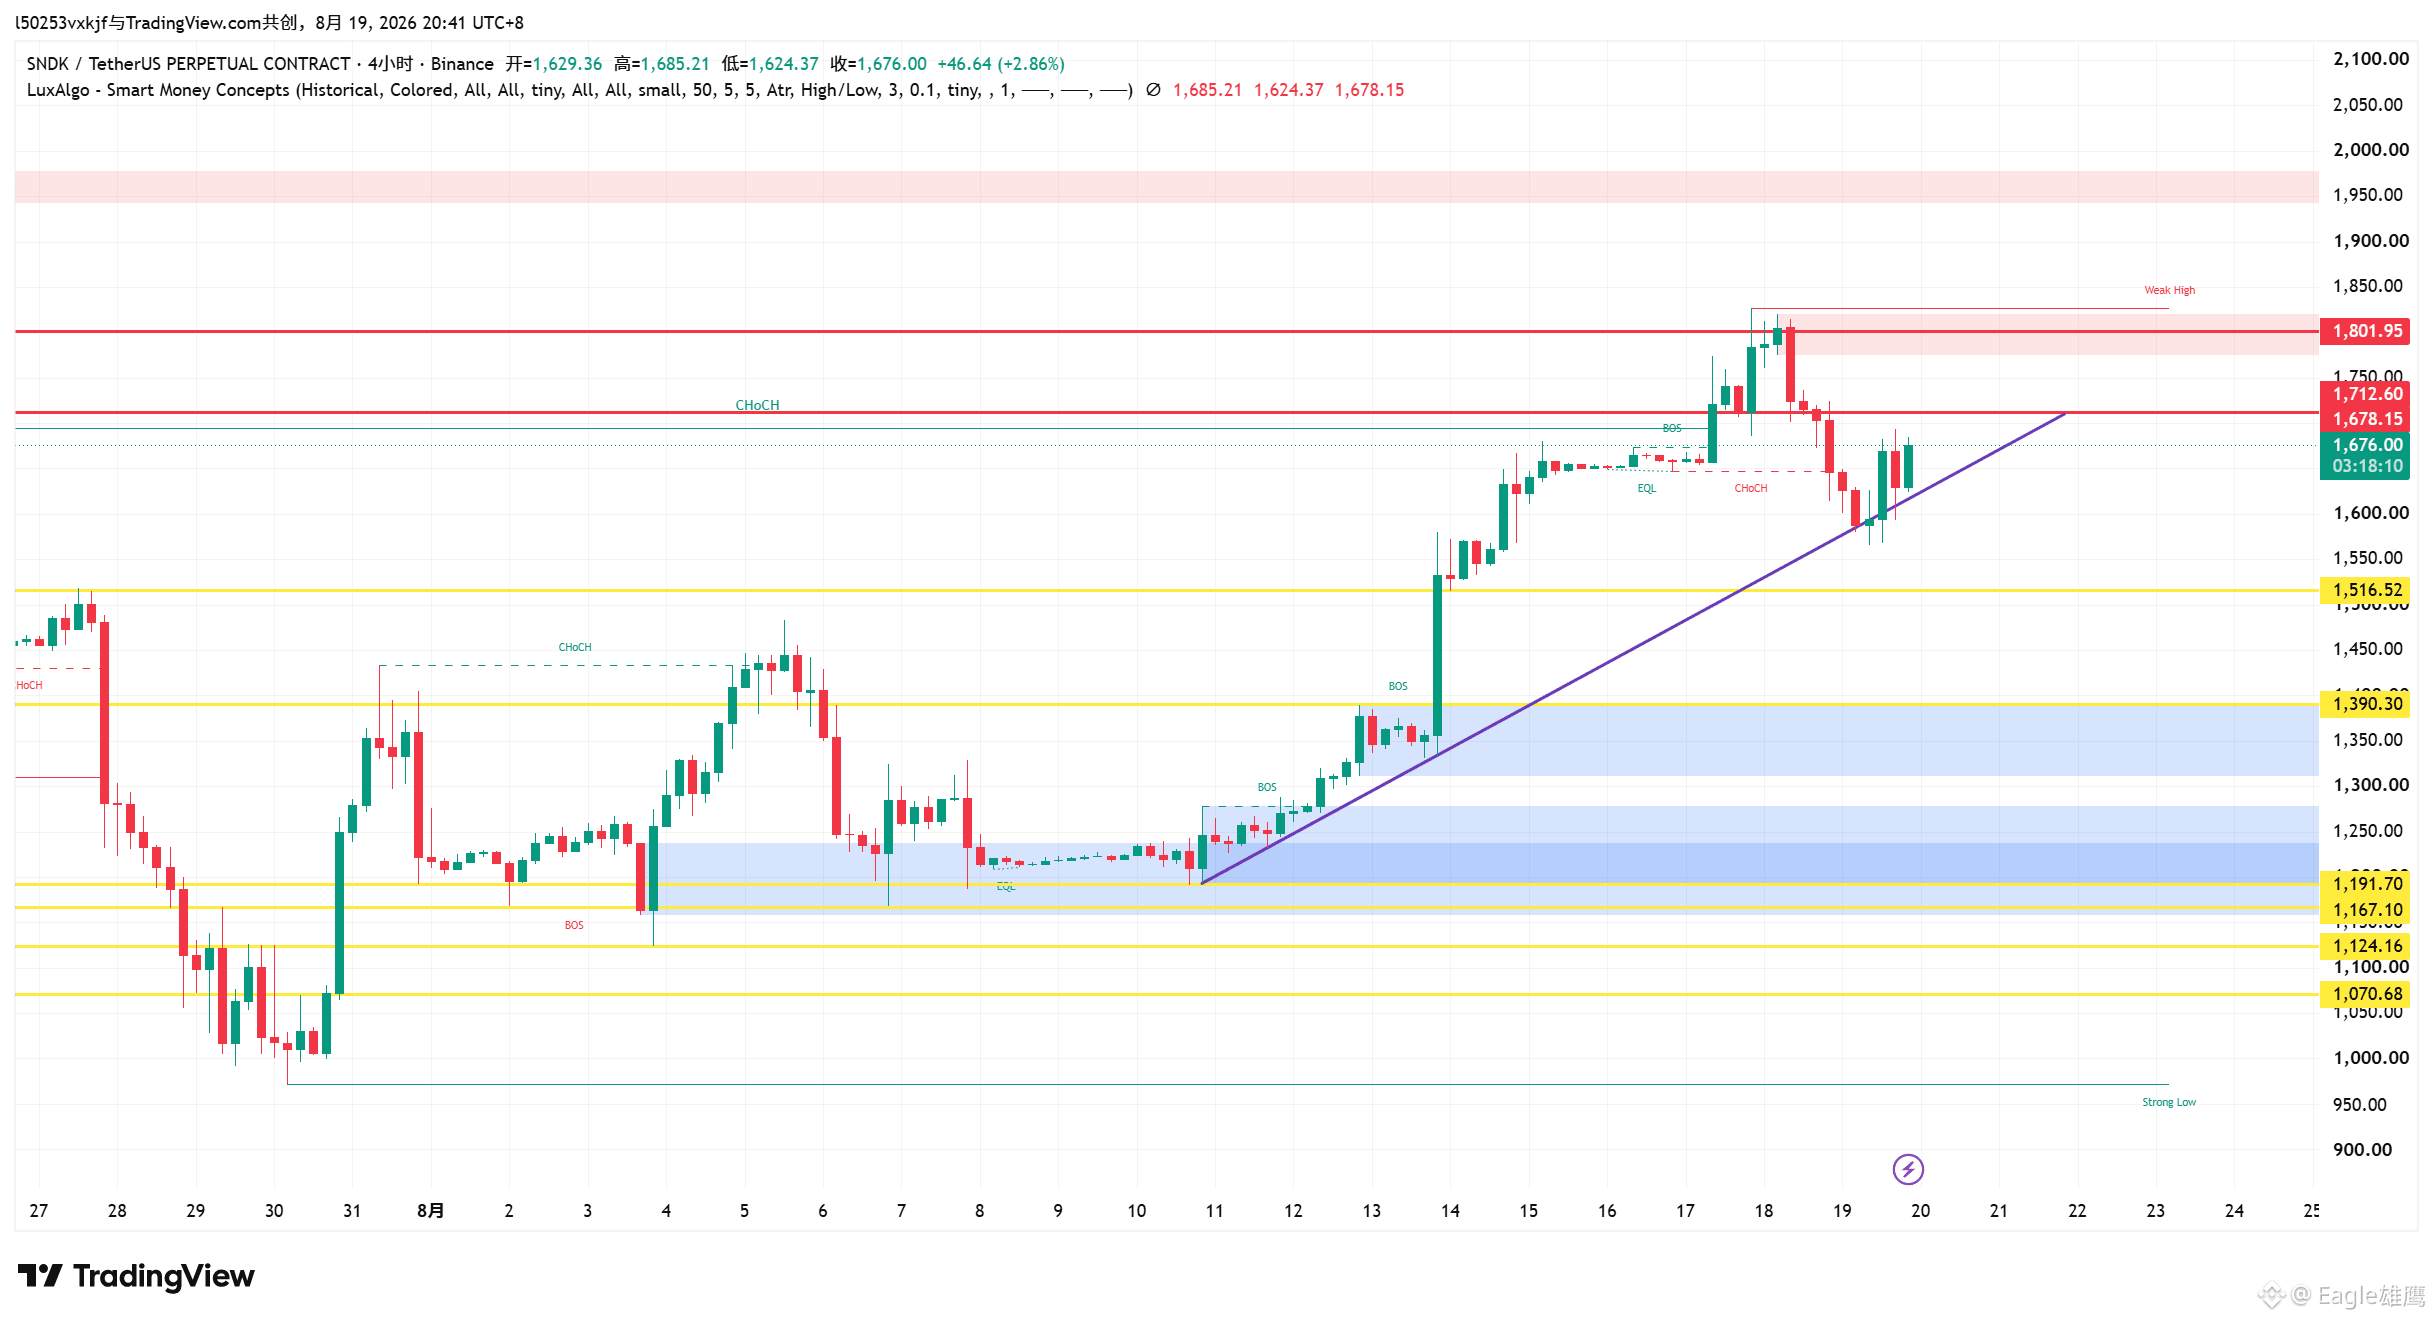Click date 17 on the time axis
The image size is (2433, 1321).
[x=1685, y=1211]
